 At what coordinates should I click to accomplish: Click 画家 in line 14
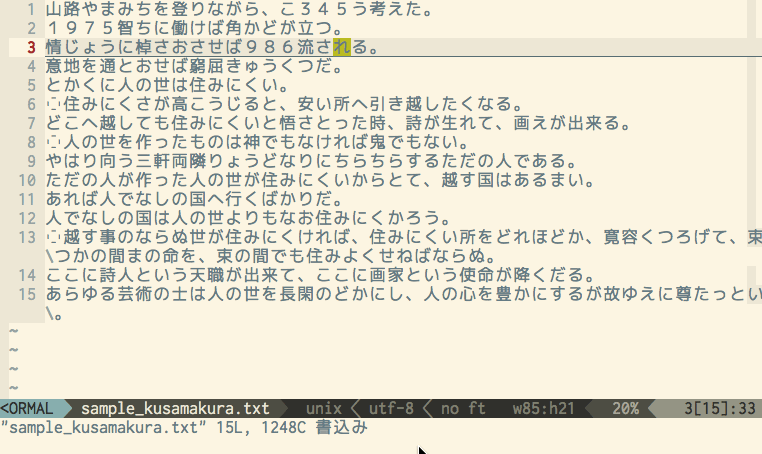[x=386, y=275]
